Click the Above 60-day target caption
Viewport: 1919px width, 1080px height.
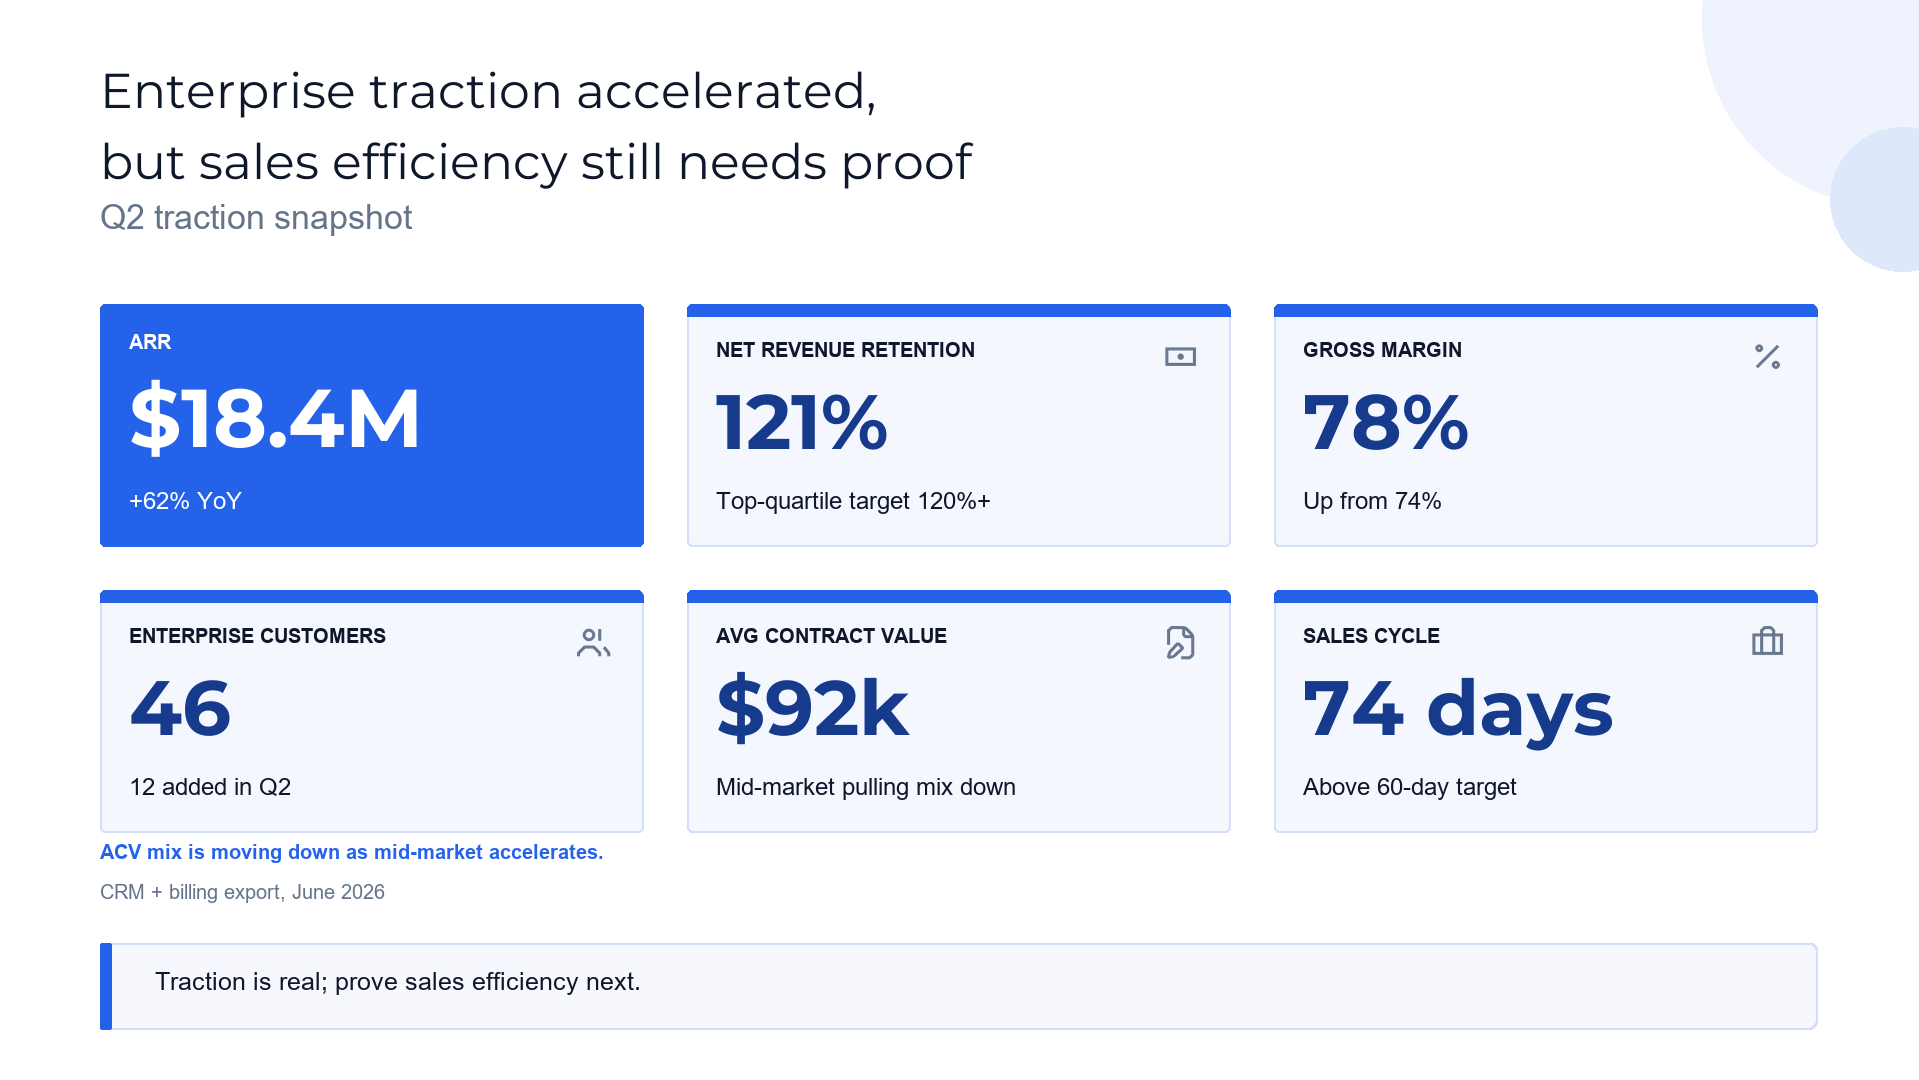click(x=1409, y=788)
